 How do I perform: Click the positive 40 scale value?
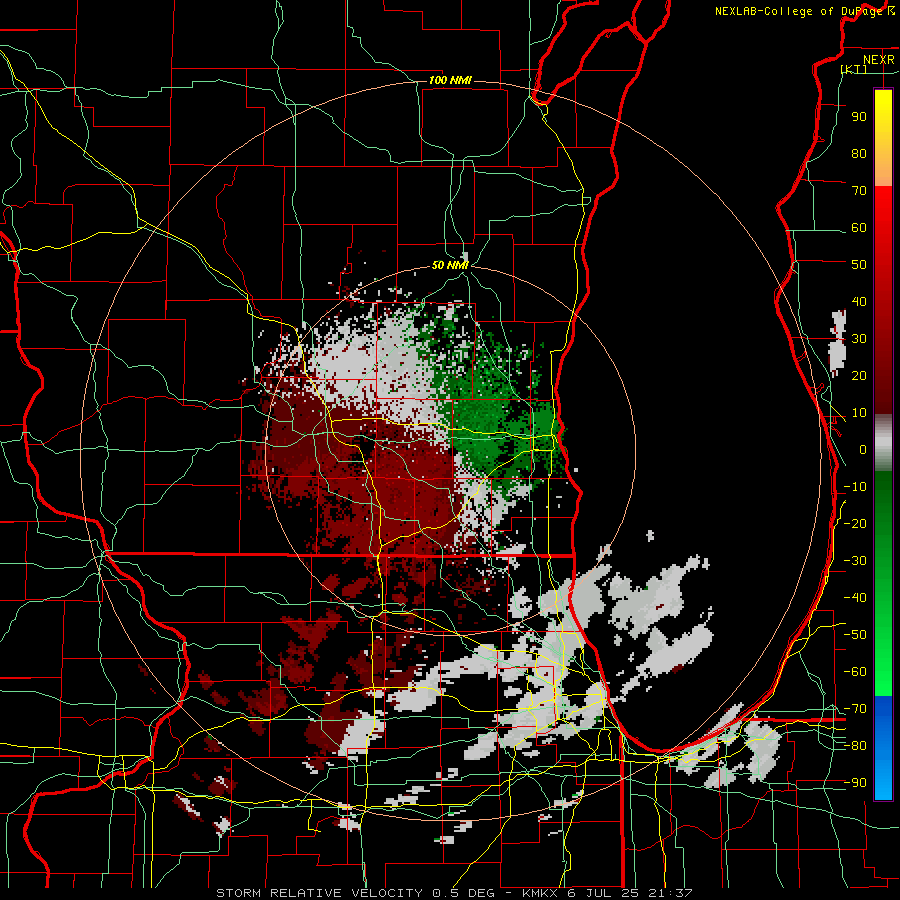(x=859, y=301)
